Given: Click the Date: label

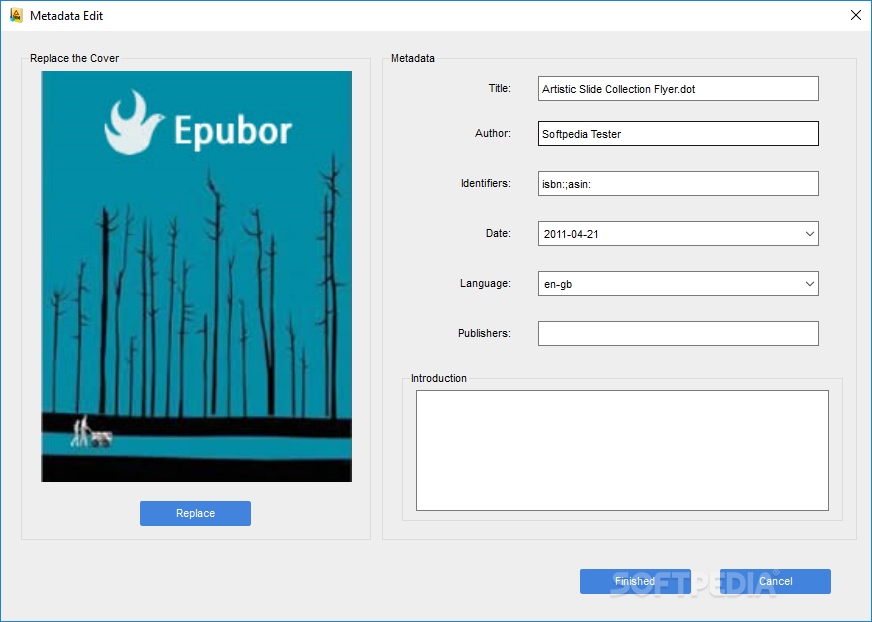Looking at the screenshot, I should 498,233.
